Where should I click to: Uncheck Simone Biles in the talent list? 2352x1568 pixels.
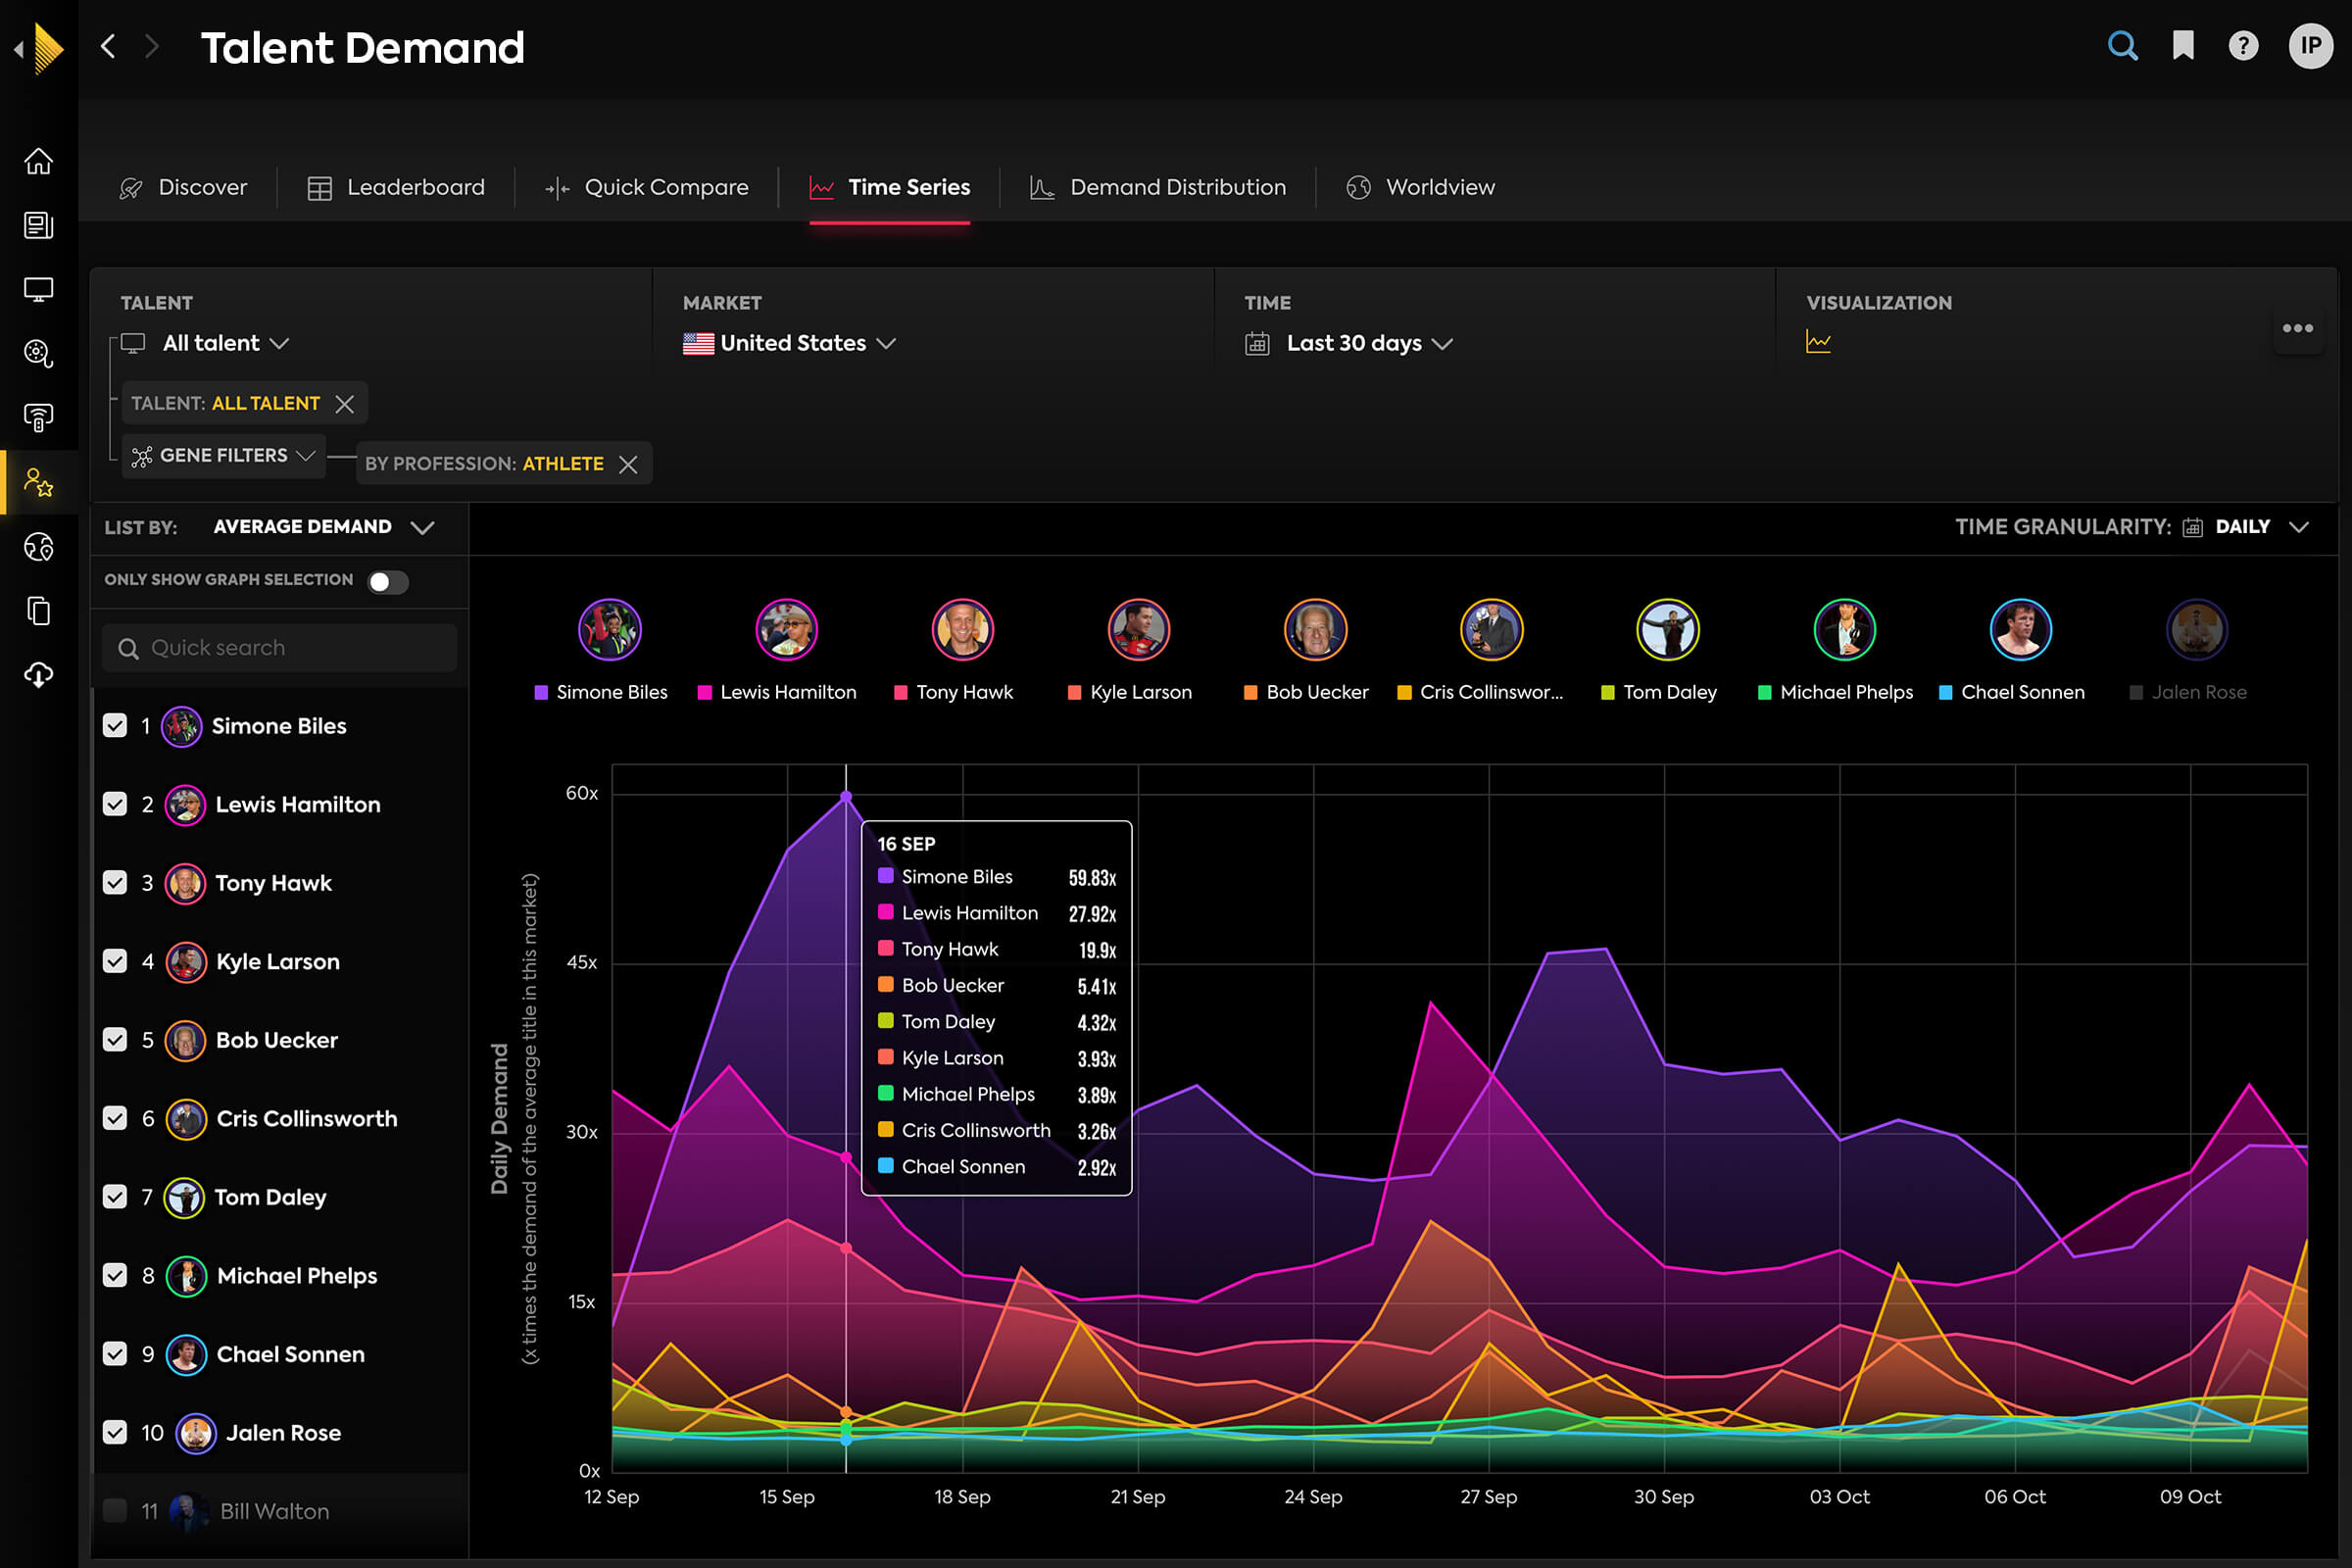114,726
